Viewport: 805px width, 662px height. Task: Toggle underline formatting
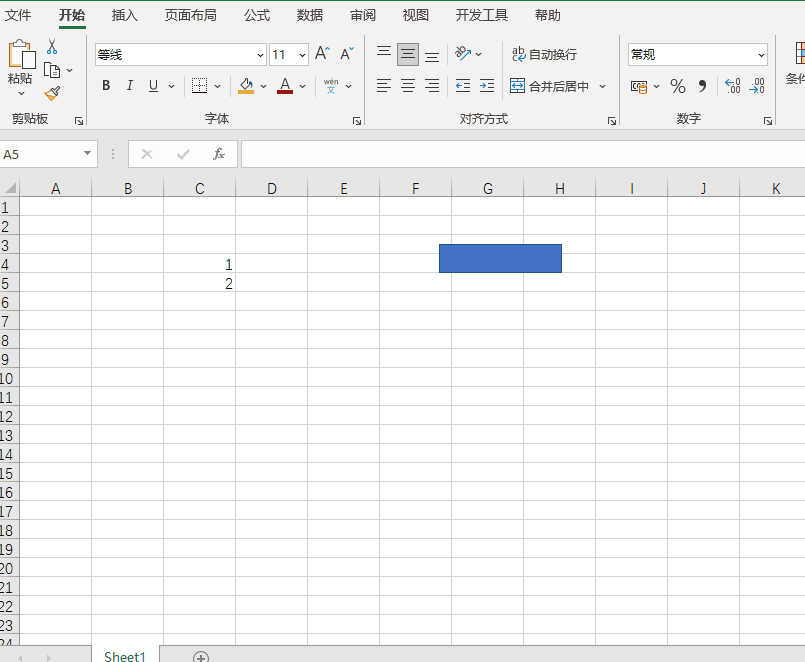click(153, 86)
